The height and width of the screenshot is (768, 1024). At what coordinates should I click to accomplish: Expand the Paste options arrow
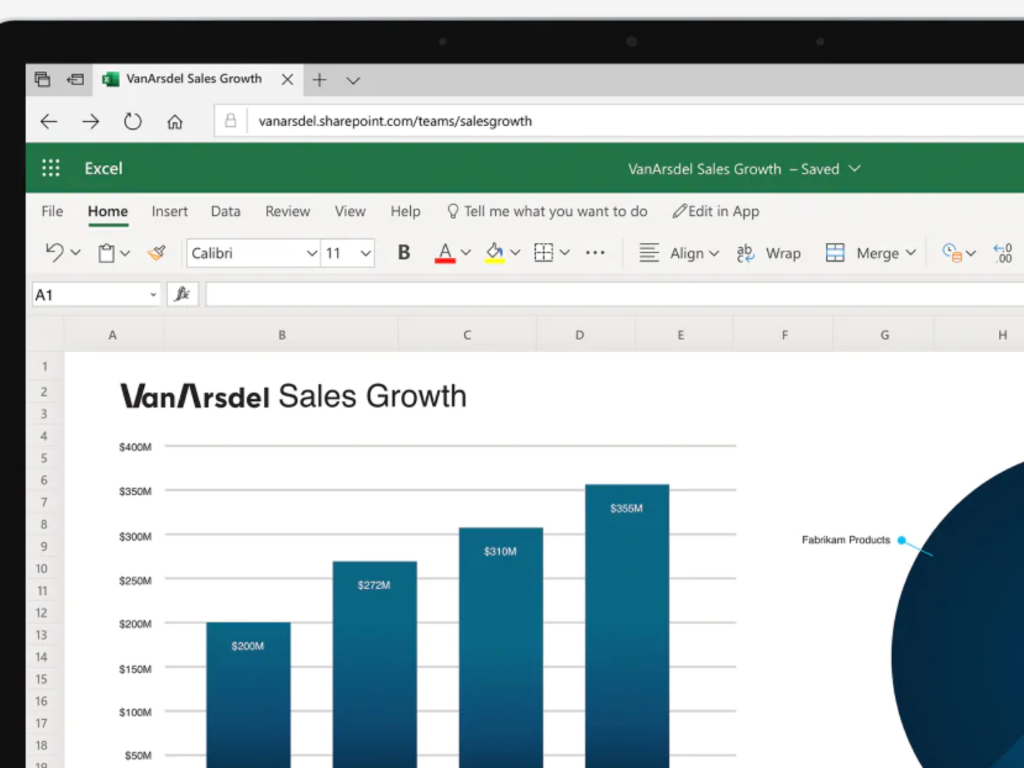[125, 253]
